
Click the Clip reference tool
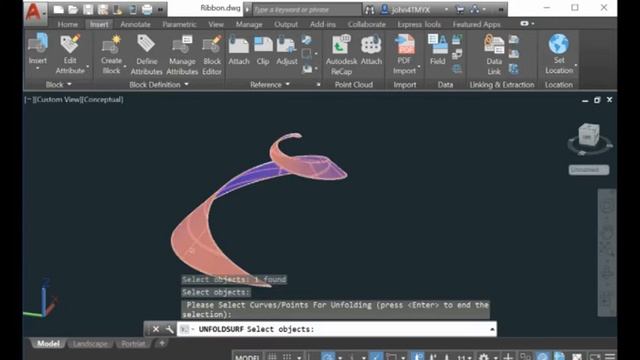(x=263, y=50)
